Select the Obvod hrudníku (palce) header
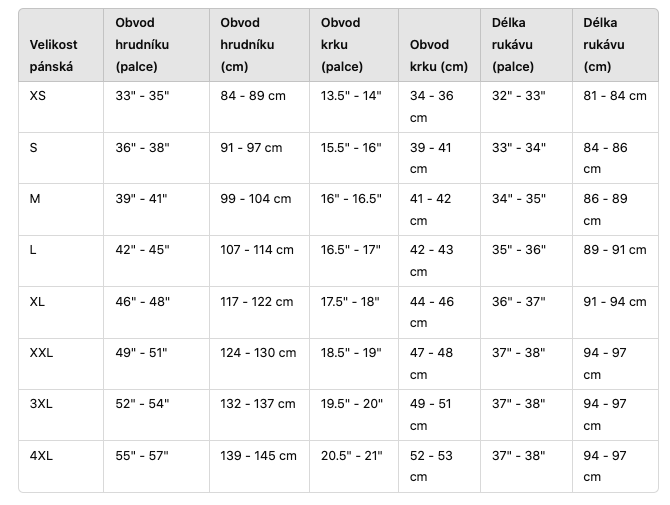This screenshot has width=670, height=505. click(142, 44)
